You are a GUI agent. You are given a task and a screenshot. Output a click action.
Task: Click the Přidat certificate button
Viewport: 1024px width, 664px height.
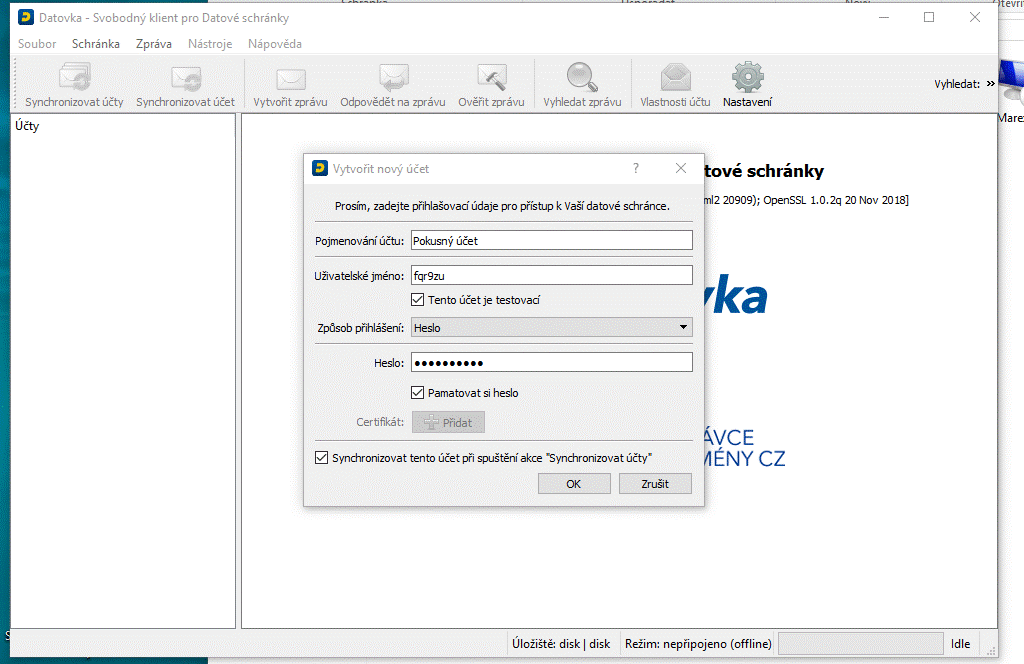pos(448,422)
